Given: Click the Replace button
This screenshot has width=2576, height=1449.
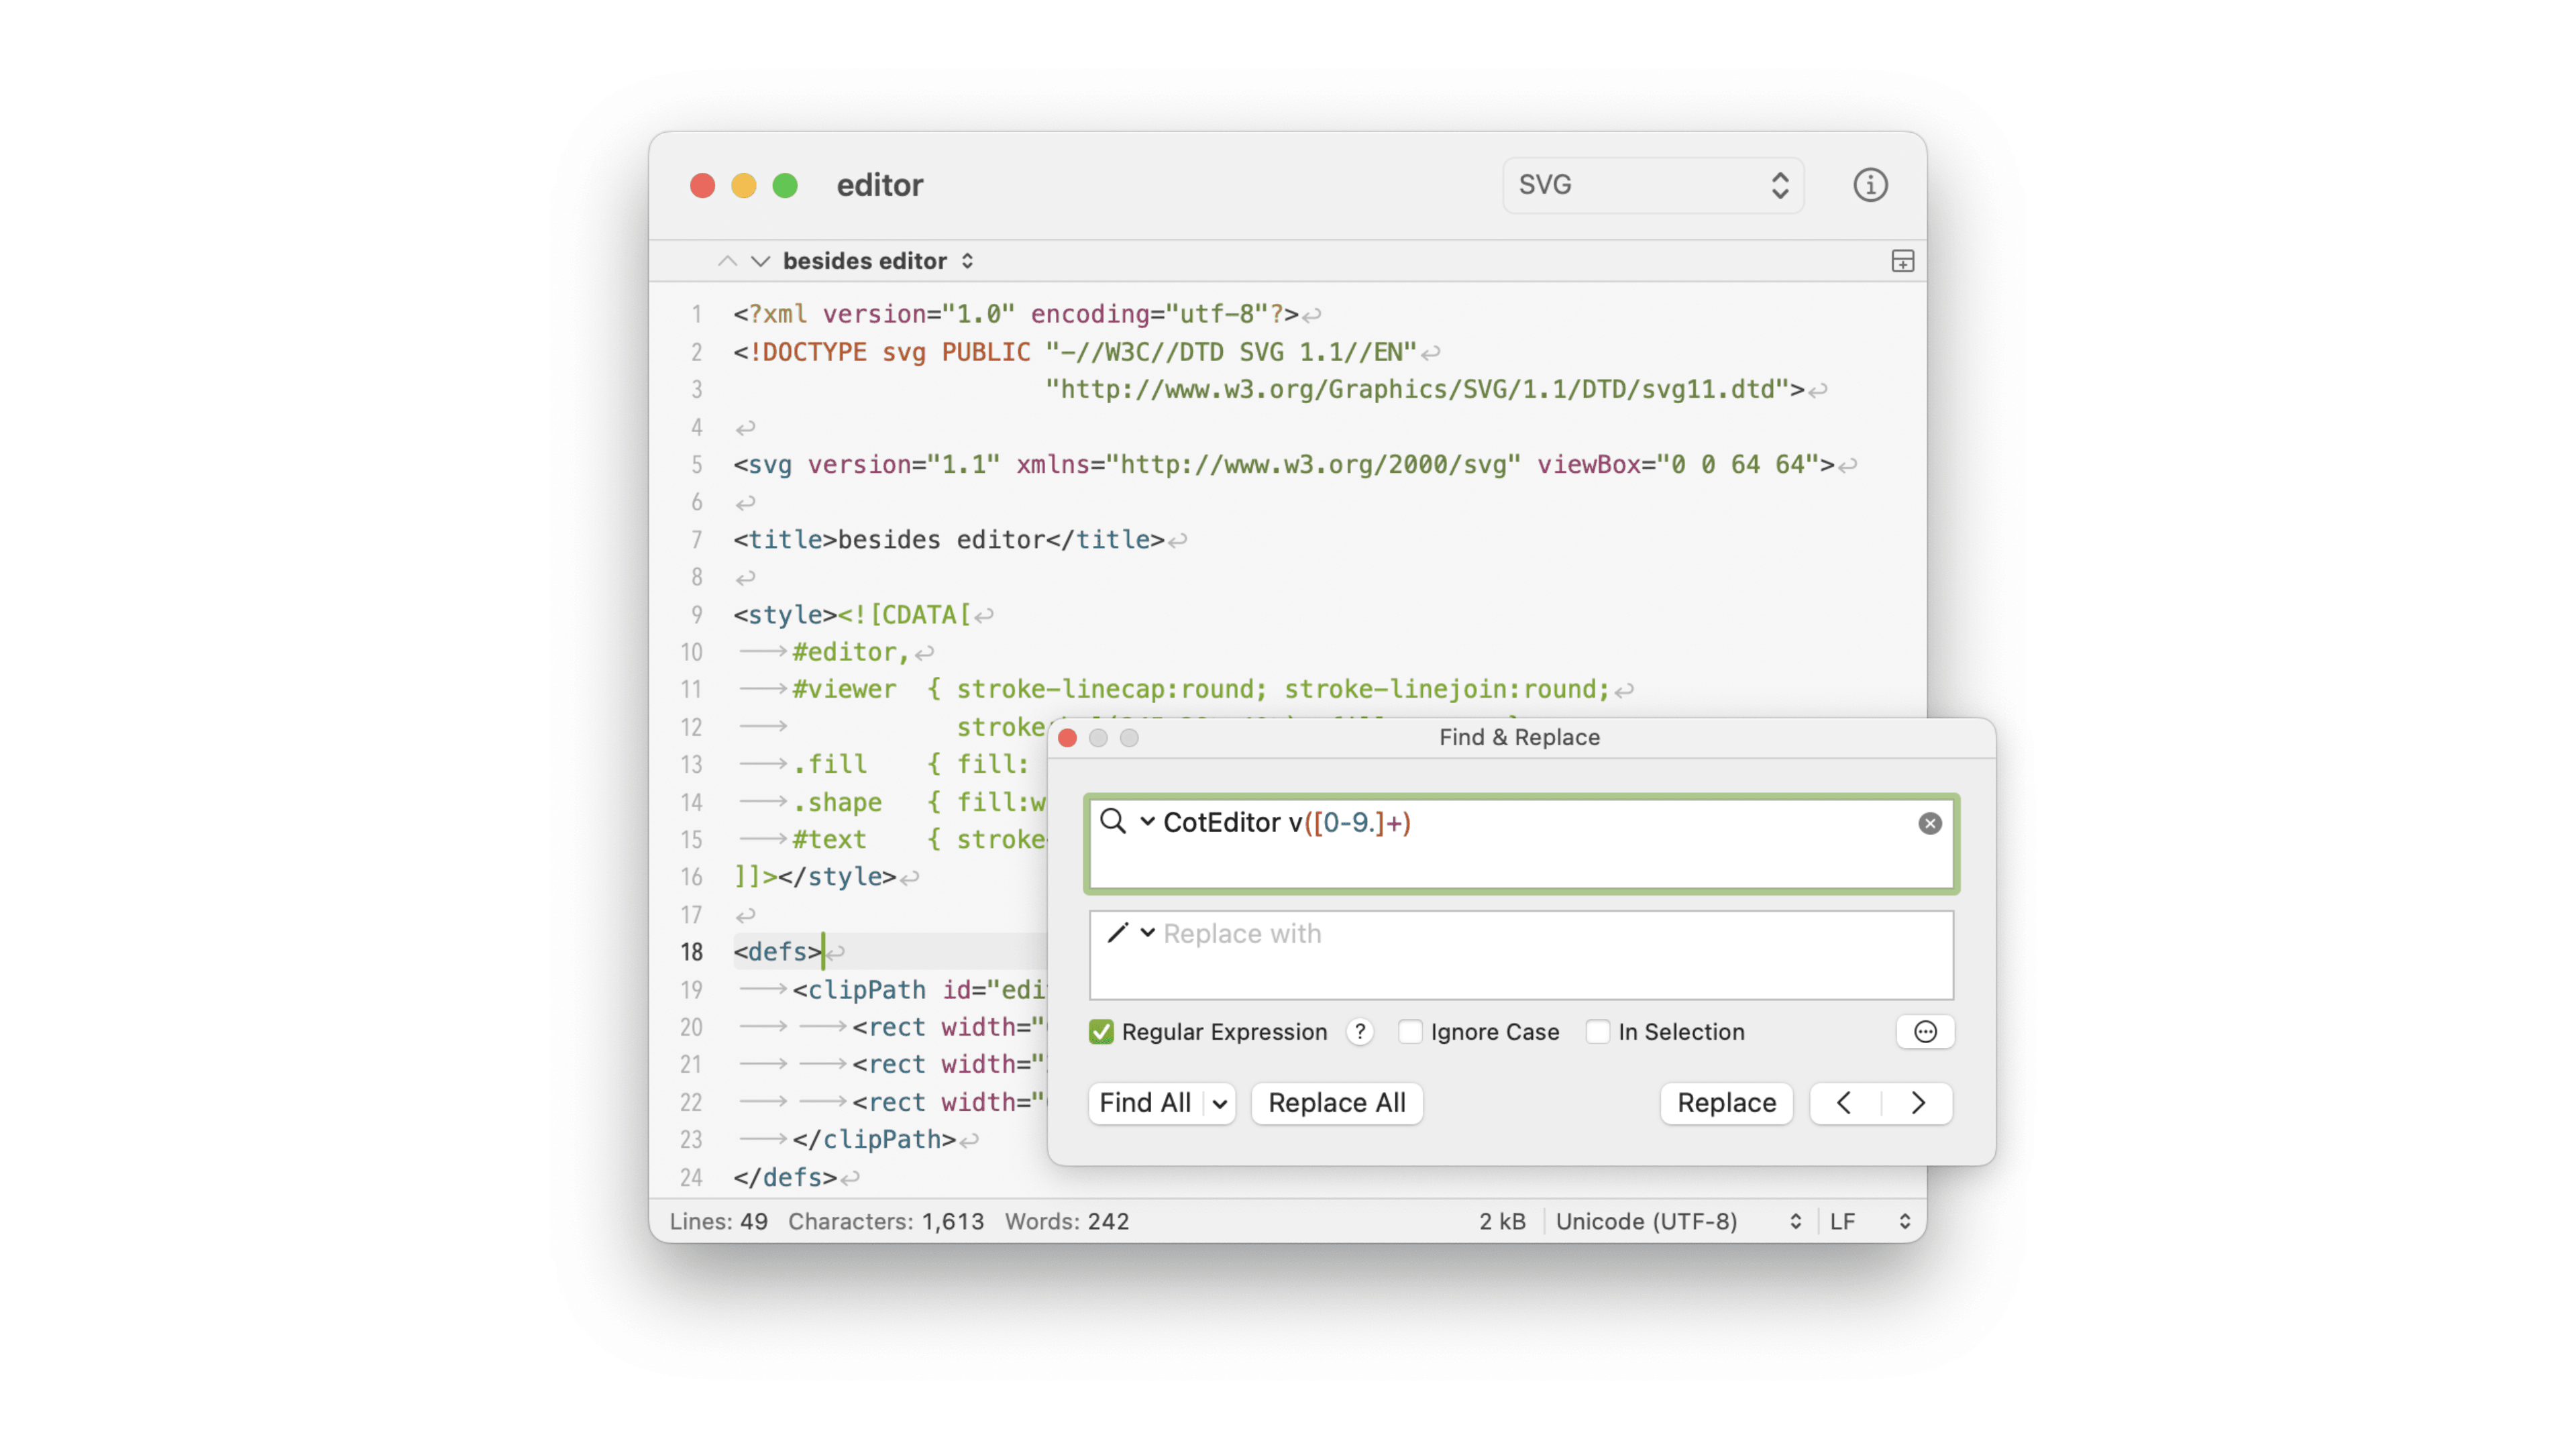Looking at the screenshot, I should click(x=1726, y=1103).
